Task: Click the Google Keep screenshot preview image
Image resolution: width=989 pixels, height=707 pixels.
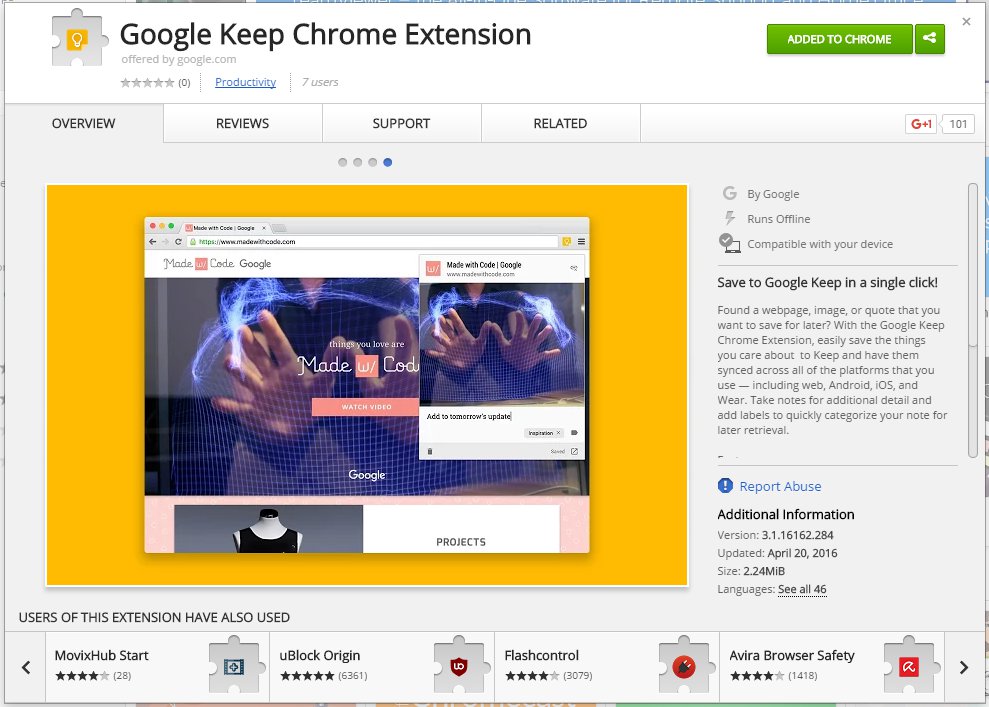Action: click(366, 385)
